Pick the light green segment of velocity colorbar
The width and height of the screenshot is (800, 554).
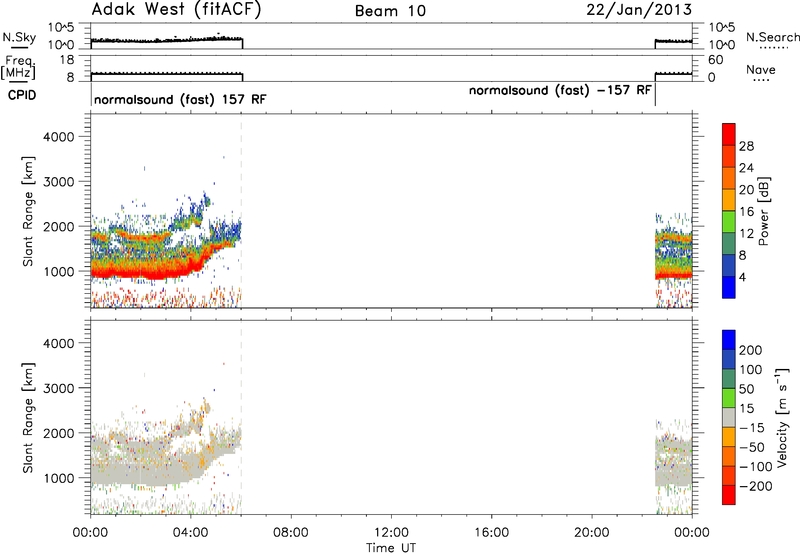[x=729, y=398]
